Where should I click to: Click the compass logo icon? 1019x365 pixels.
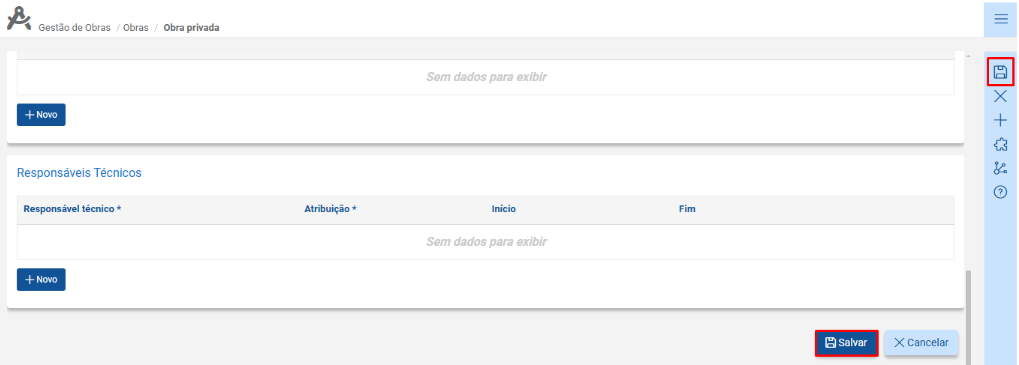click(x=19, y=18)
